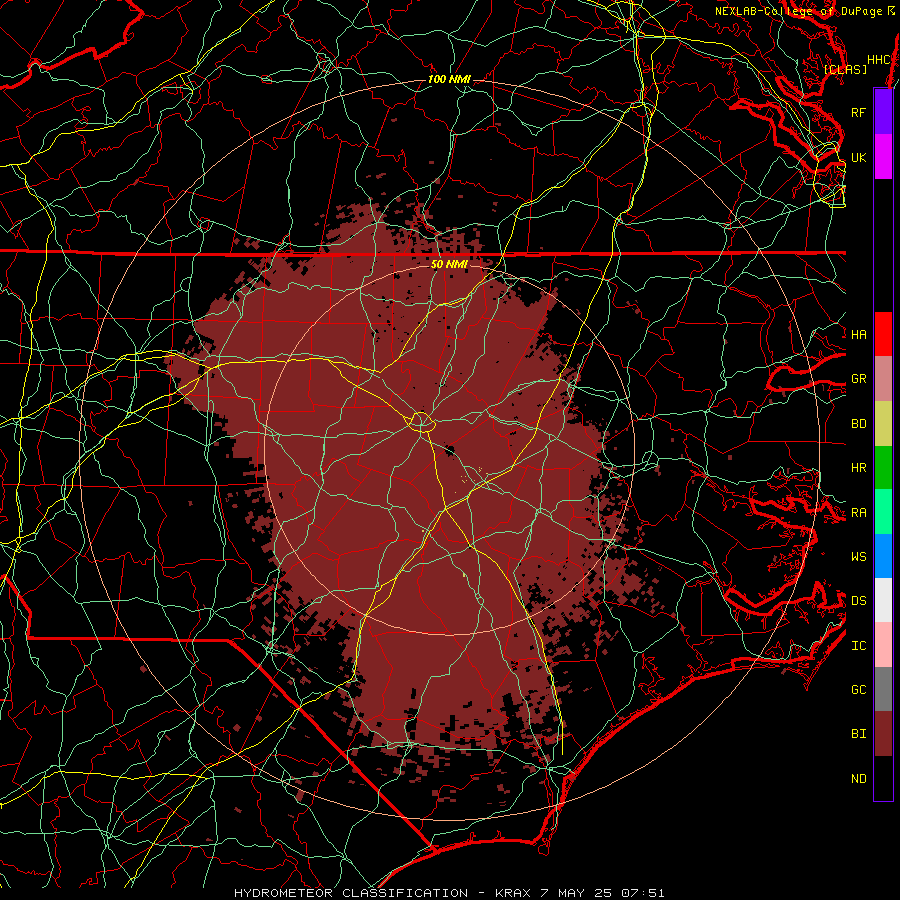Image resolution: width=900 pixels, height=900 pixels.
Task: Click the RA legend label
Action: [x=858, y=513]
